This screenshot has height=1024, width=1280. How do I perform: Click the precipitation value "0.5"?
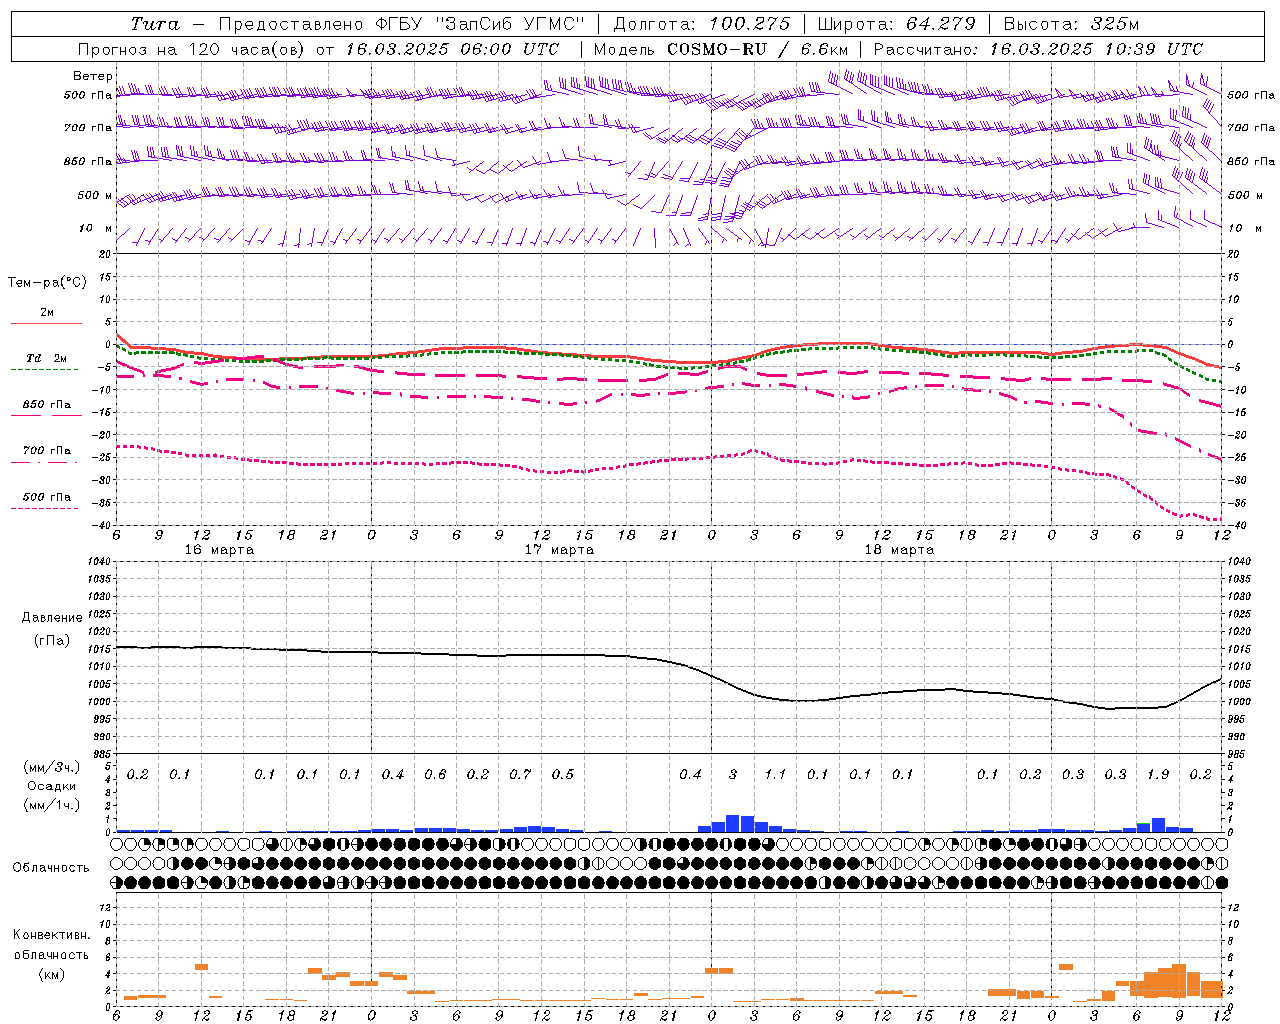pyautogui.click(x=563, y=774)
